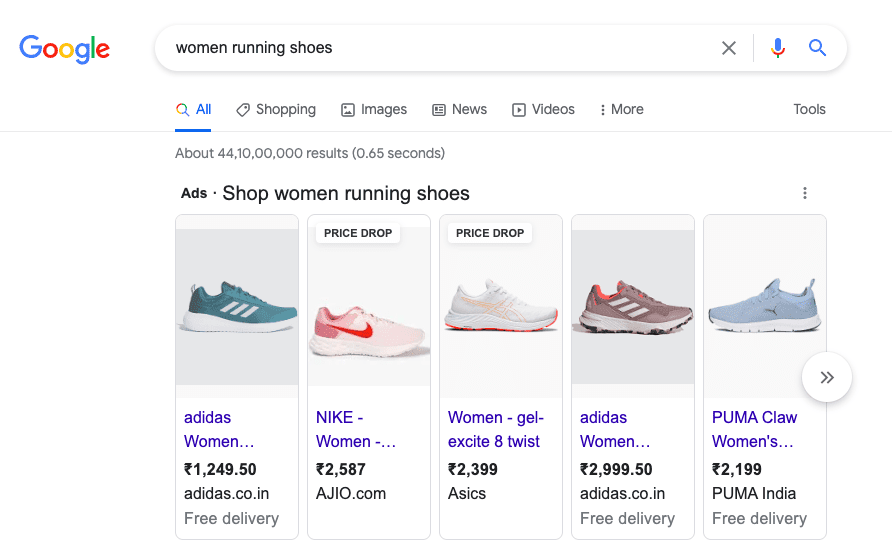This screenshot has width=892, height=558.
Task: Go to the Videos tab
Action: point(543,110)
